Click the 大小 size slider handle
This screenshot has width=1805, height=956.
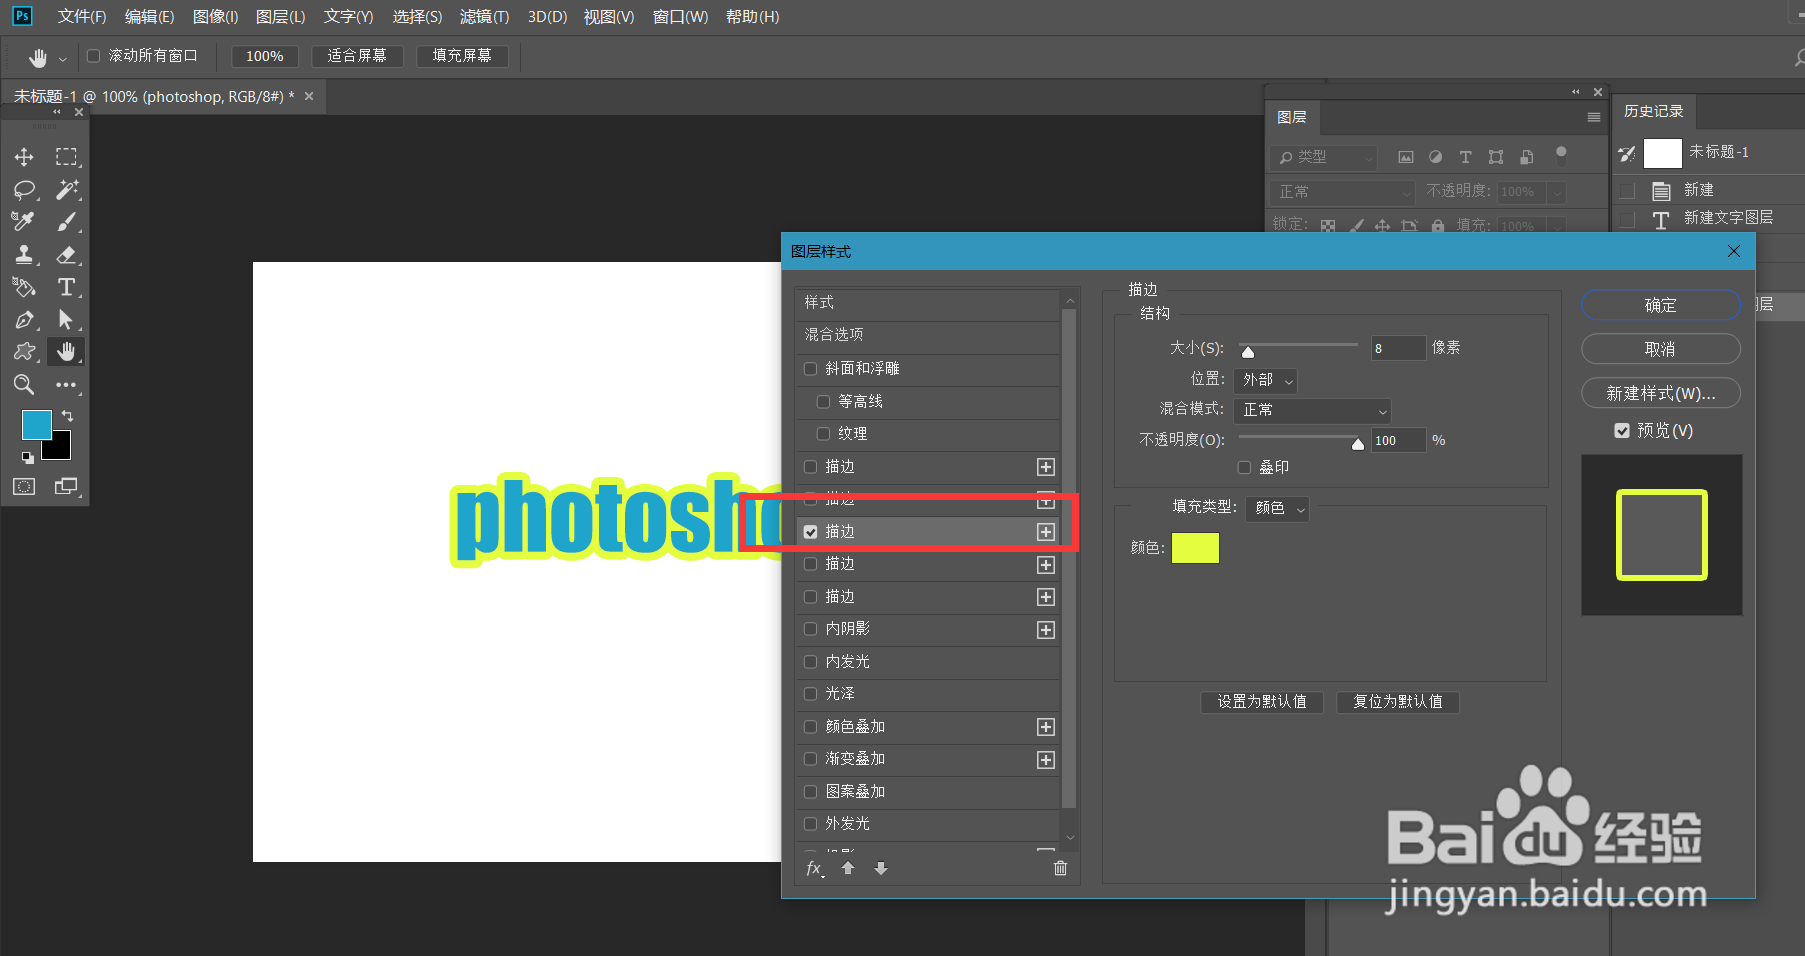click(x=1247, y=351)
